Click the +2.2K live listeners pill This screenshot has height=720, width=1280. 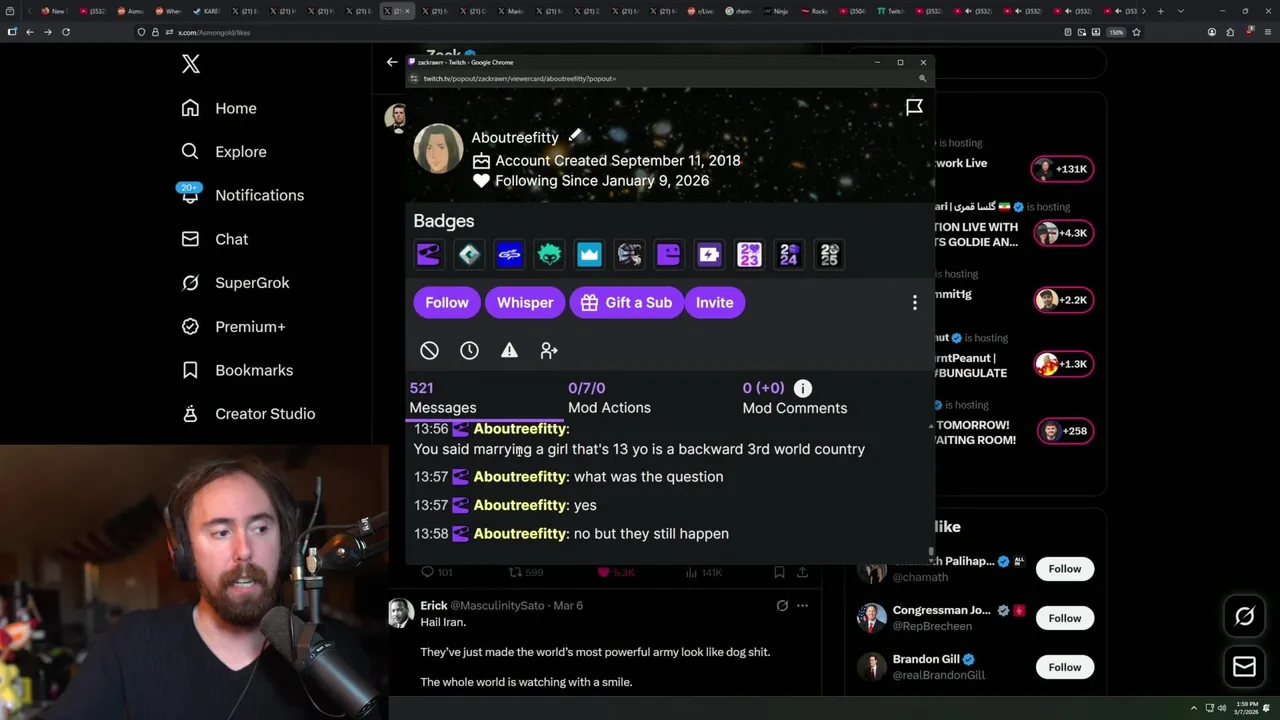point(1062,300)
